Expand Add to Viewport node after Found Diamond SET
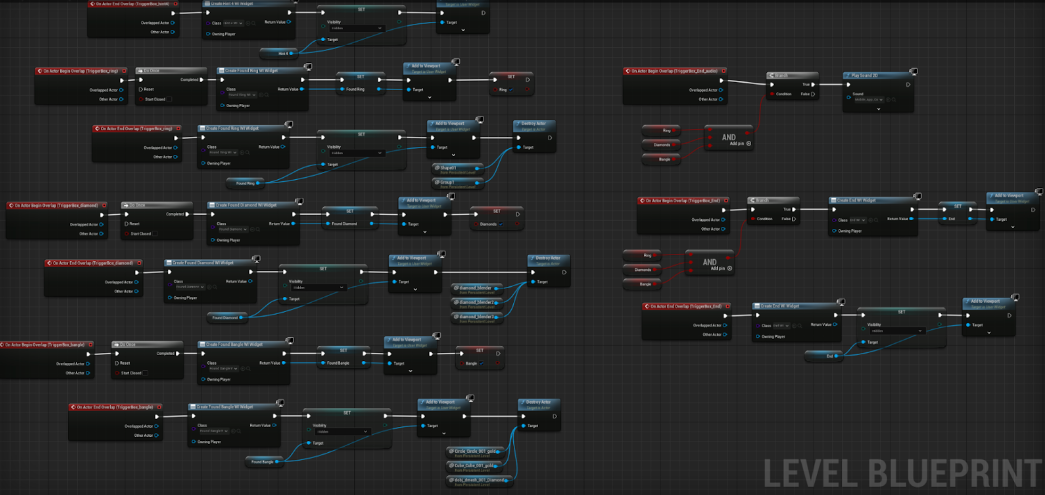This screenshot has height=495, width=1045. [x=425, y=233]
